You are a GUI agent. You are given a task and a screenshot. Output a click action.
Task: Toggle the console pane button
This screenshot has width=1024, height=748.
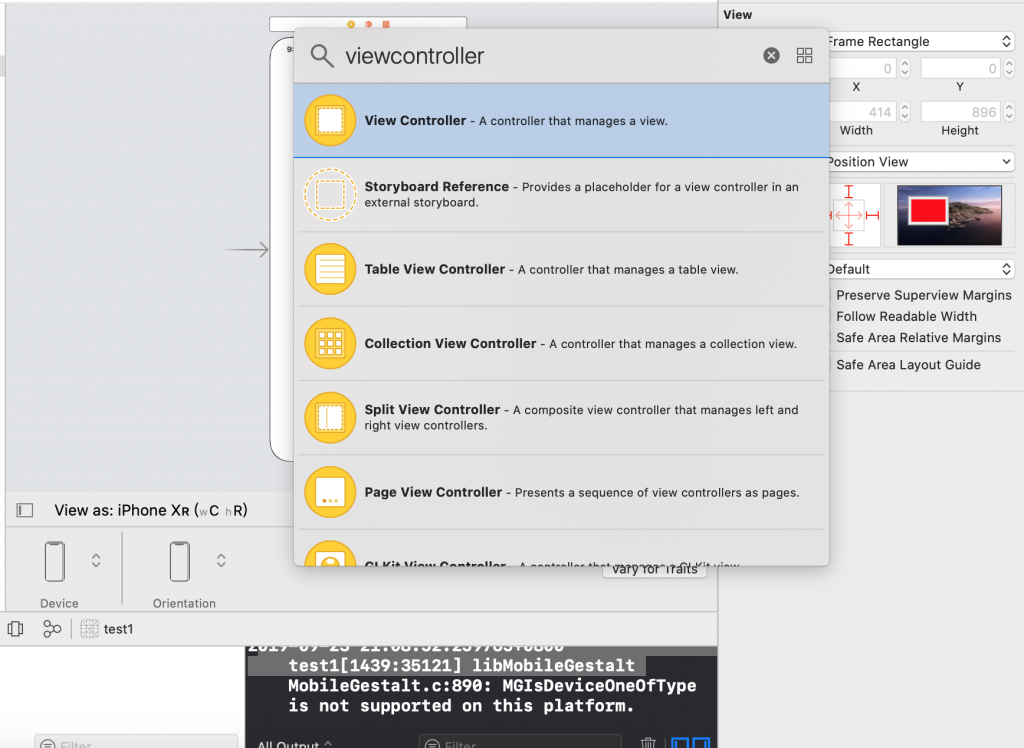pos(701,743)
